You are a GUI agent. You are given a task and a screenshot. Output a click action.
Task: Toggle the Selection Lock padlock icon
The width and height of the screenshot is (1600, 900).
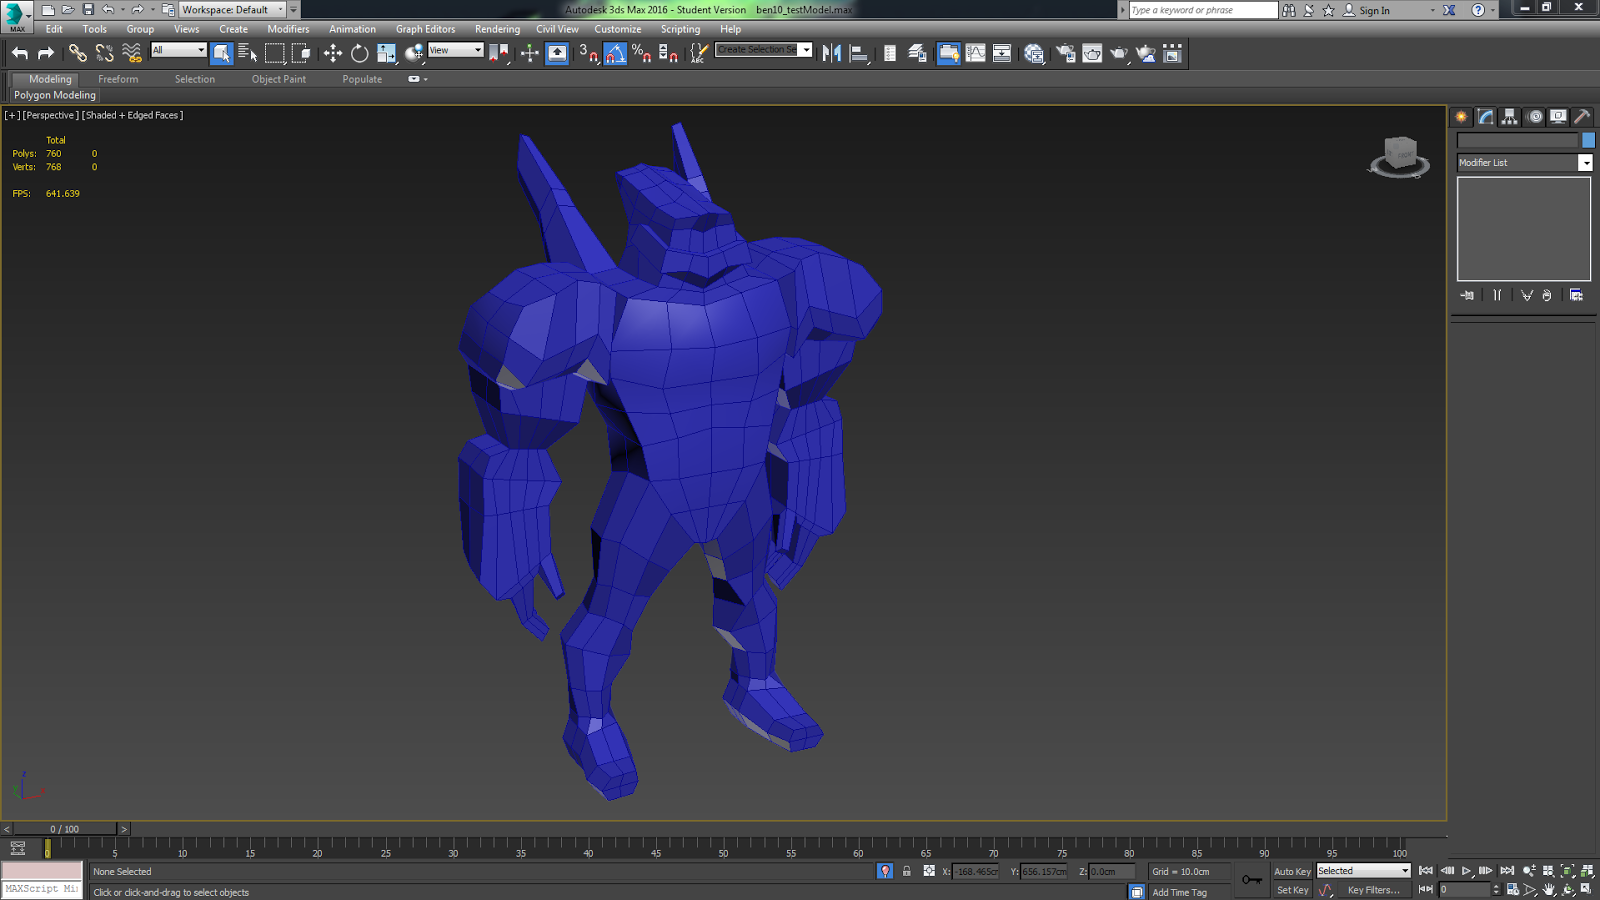tap(907, 871)
